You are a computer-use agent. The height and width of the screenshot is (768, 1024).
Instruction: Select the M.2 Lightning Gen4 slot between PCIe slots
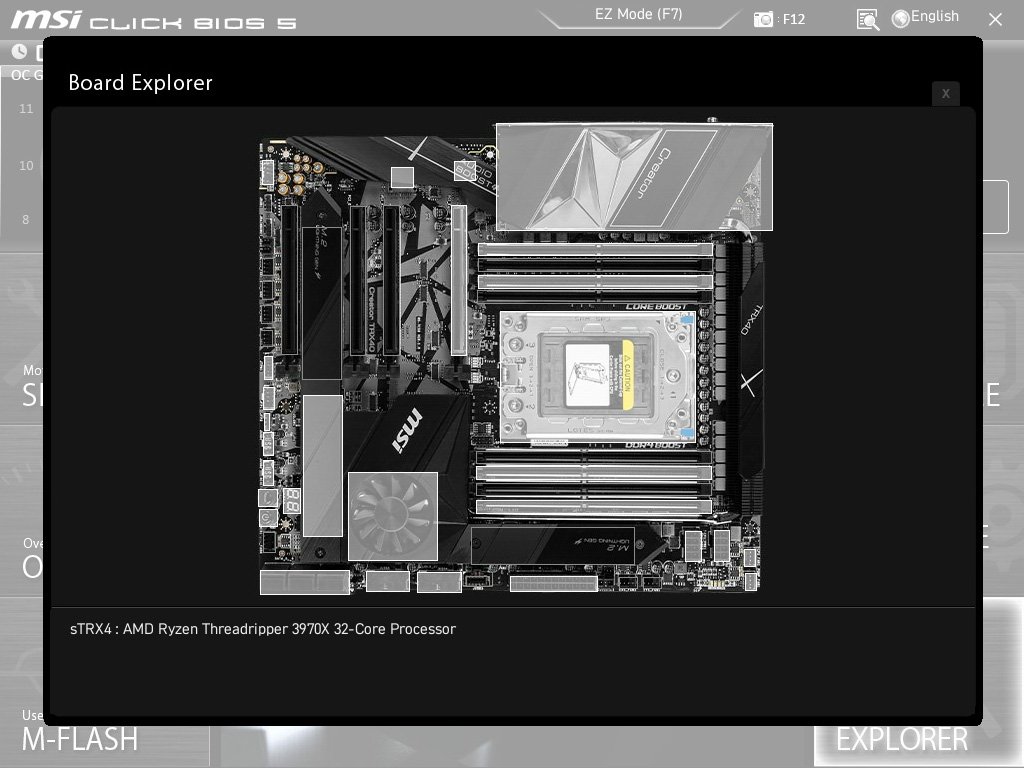pyautogui.click(x=321, y=302)
